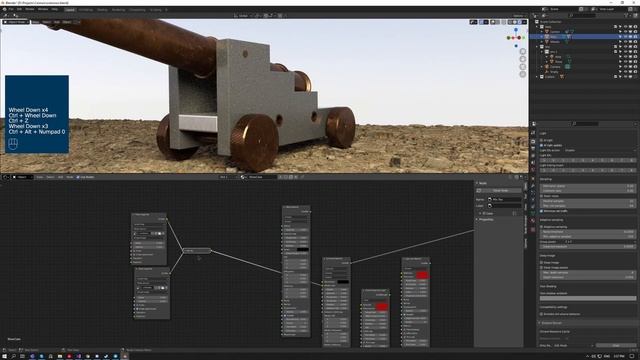The width and height of the screenshot is (640, 360).
Task: Hide the Wheels object via eye icon
Action: click(625, 42)
